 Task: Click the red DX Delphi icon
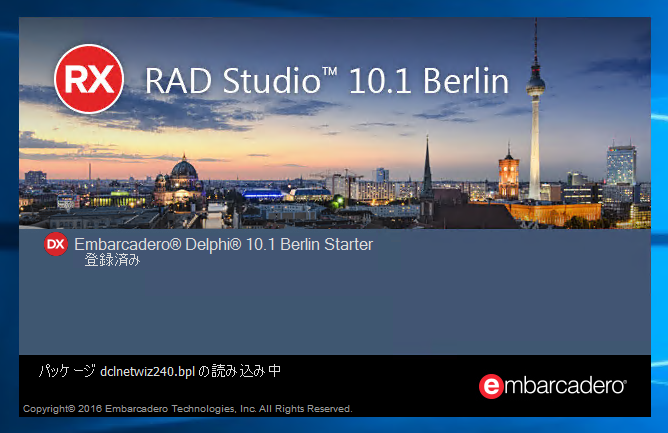56,244
